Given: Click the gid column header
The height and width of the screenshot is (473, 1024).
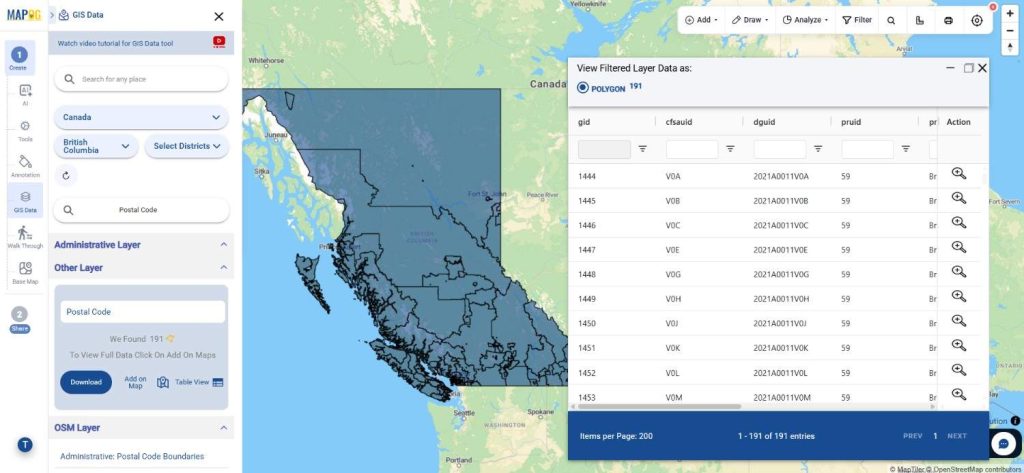Looking at the screenshot, I should pos(584,122).
